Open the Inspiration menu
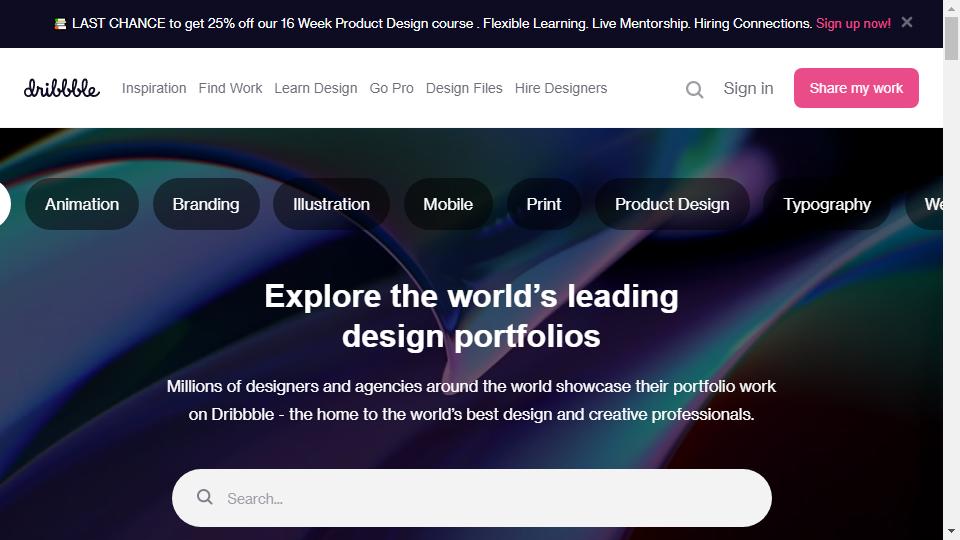The width and height of the screenshot is (960, 540). [154, 88]
